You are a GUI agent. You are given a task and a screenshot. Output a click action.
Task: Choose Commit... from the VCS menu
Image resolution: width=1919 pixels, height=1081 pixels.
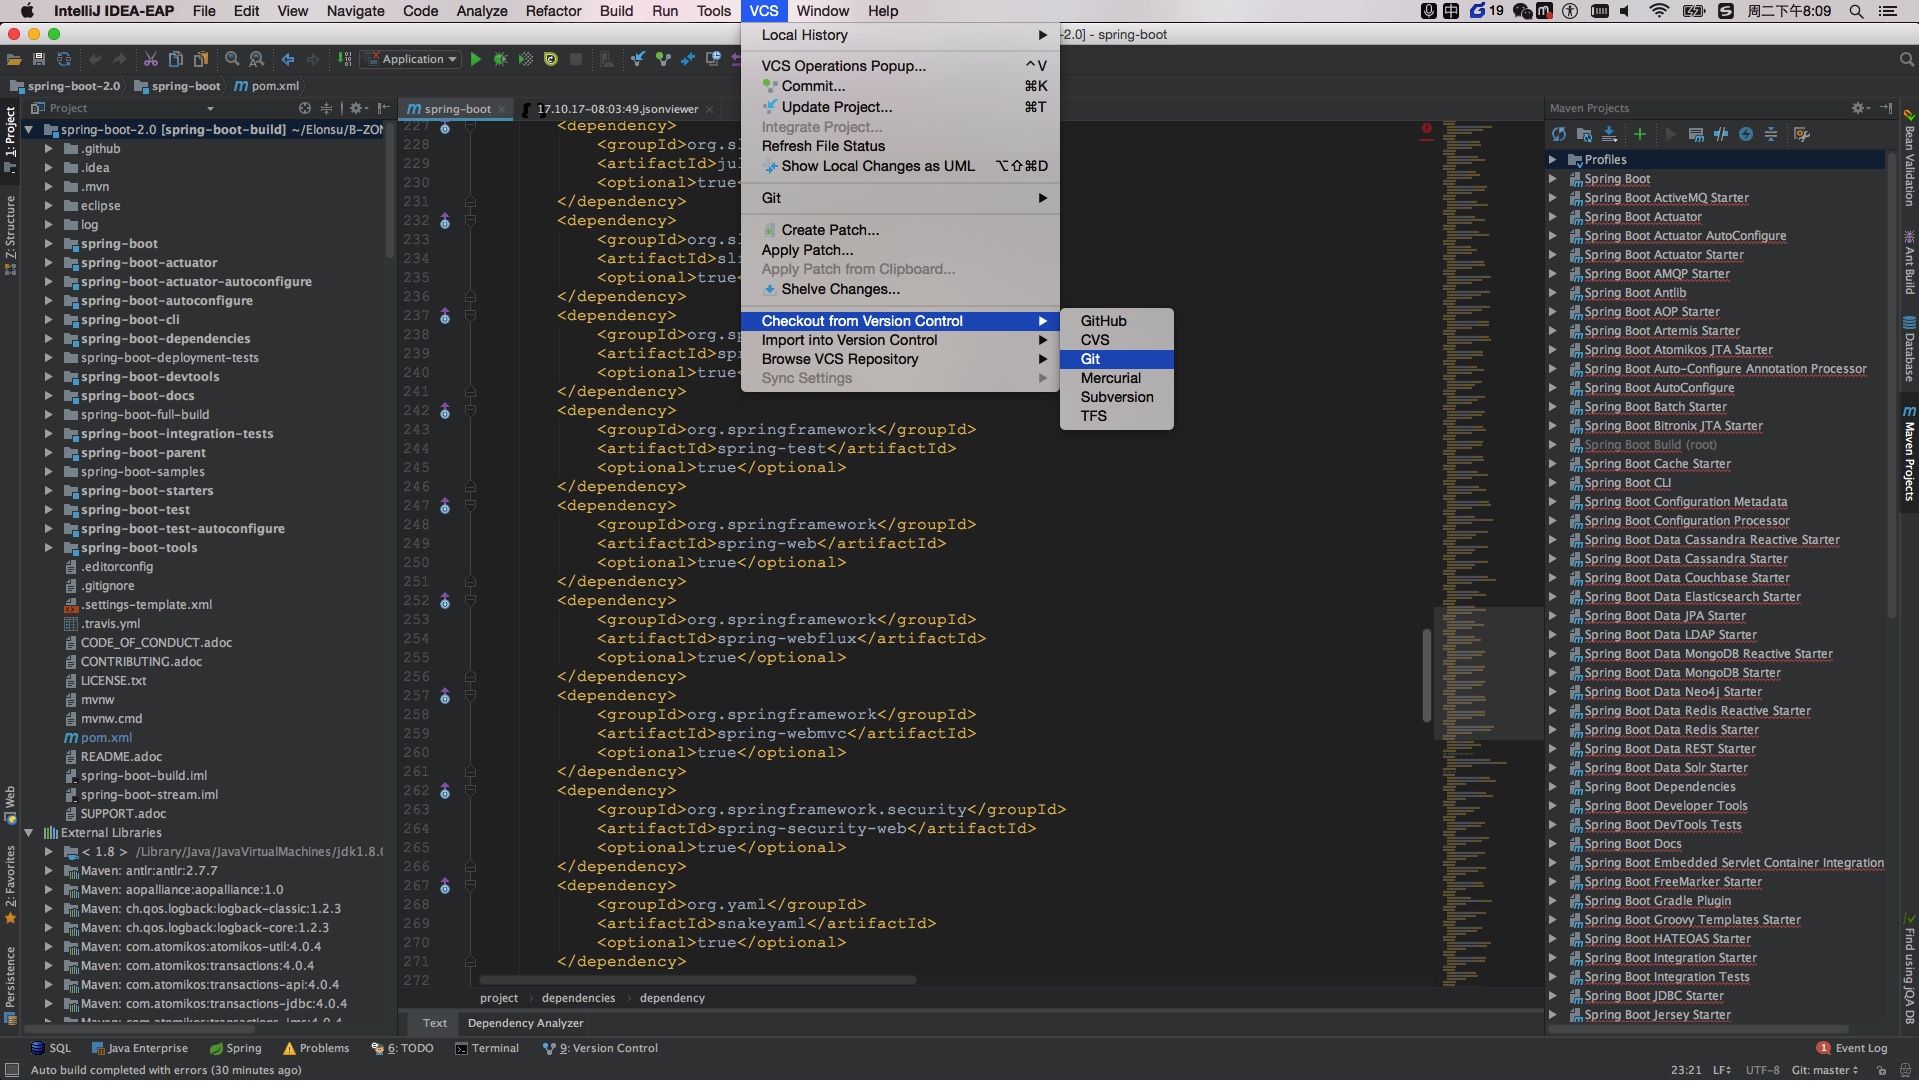[900, 86]
